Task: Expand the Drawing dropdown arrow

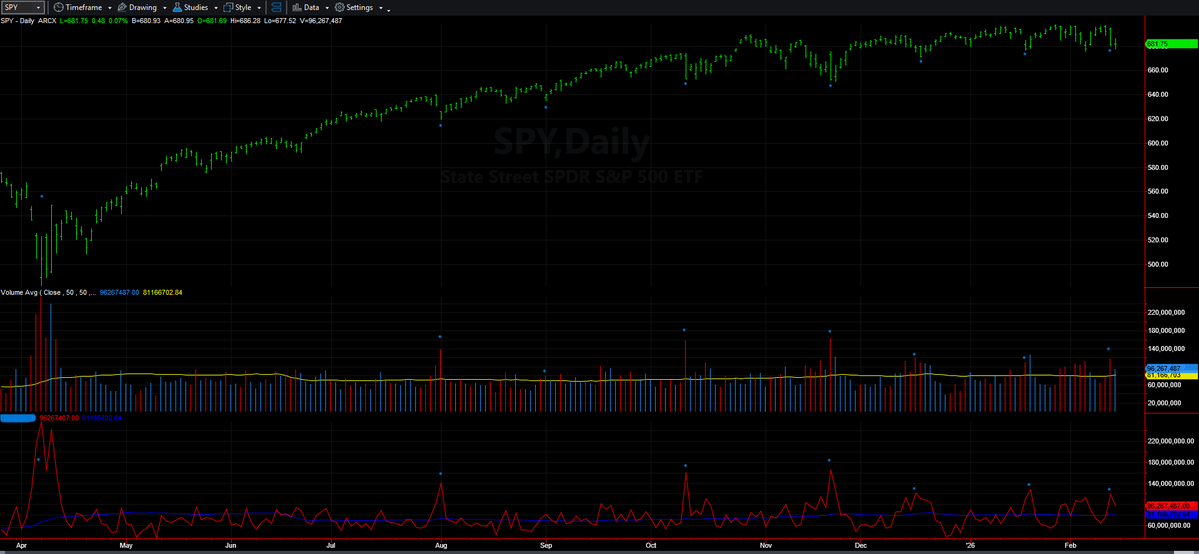Action: point(165,8)
